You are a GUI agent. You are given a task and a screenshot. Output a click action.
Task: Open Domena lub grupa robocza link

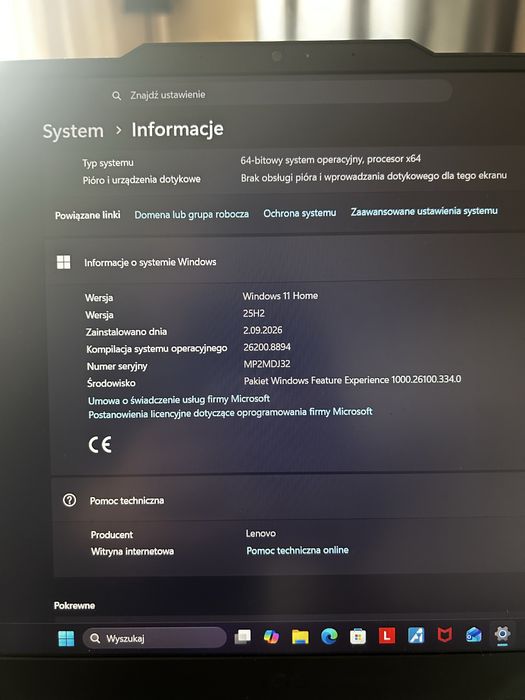(192, 215)
